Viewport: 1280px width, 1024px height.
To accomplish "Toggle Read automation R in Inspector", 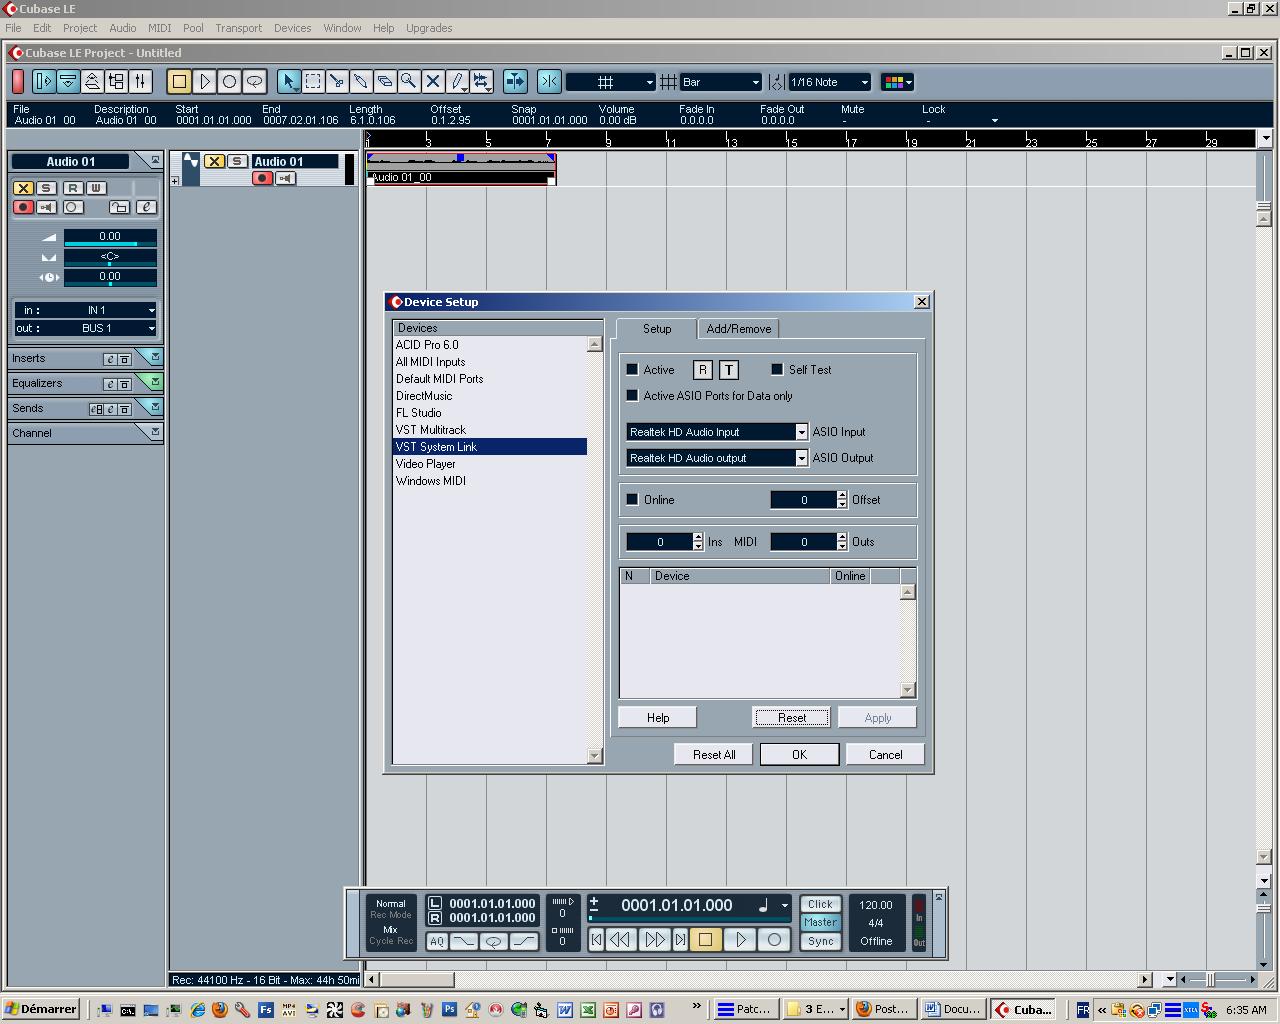I will (72, 188).
